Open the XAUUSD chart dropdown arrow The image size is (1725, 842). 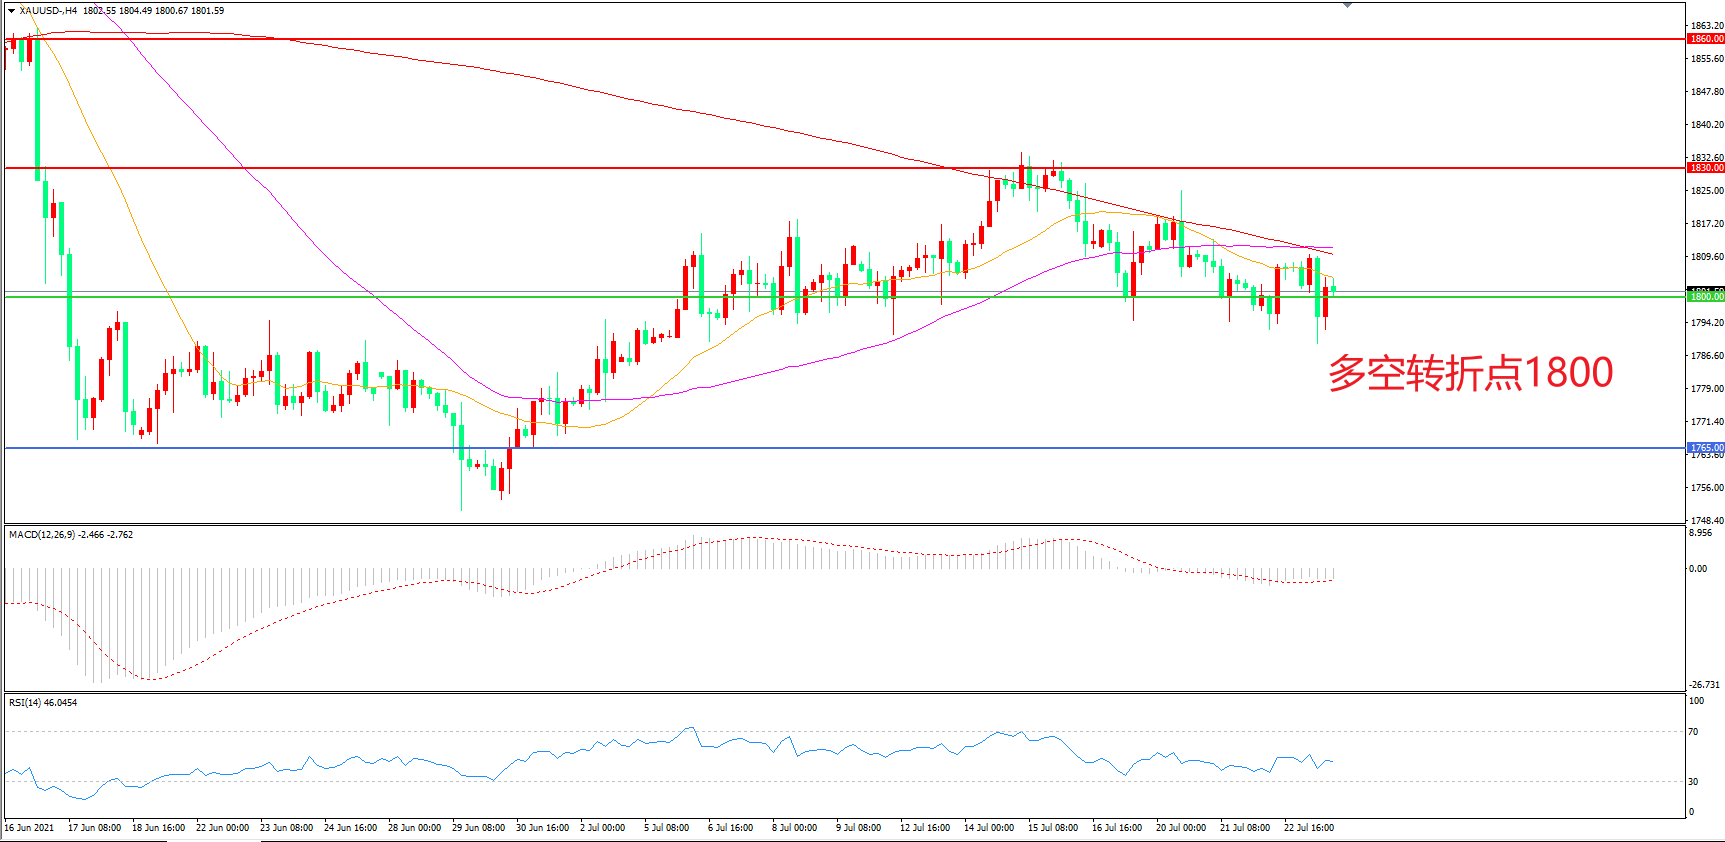click(x=11, y=11)
